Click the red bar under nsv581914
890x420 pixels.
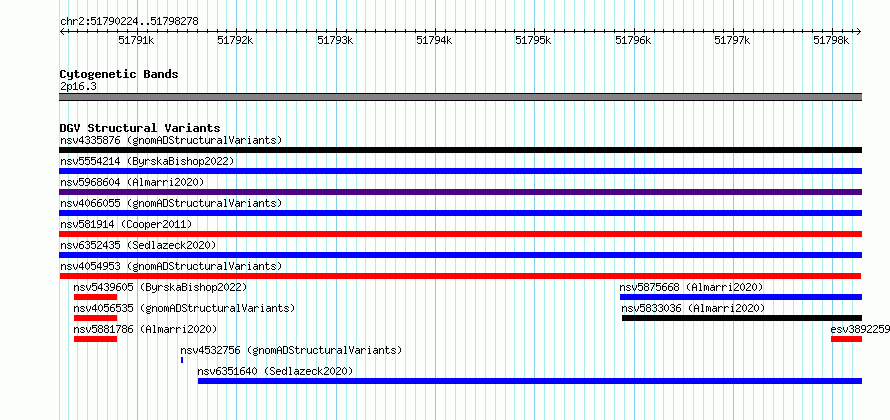tap(460, 234)
